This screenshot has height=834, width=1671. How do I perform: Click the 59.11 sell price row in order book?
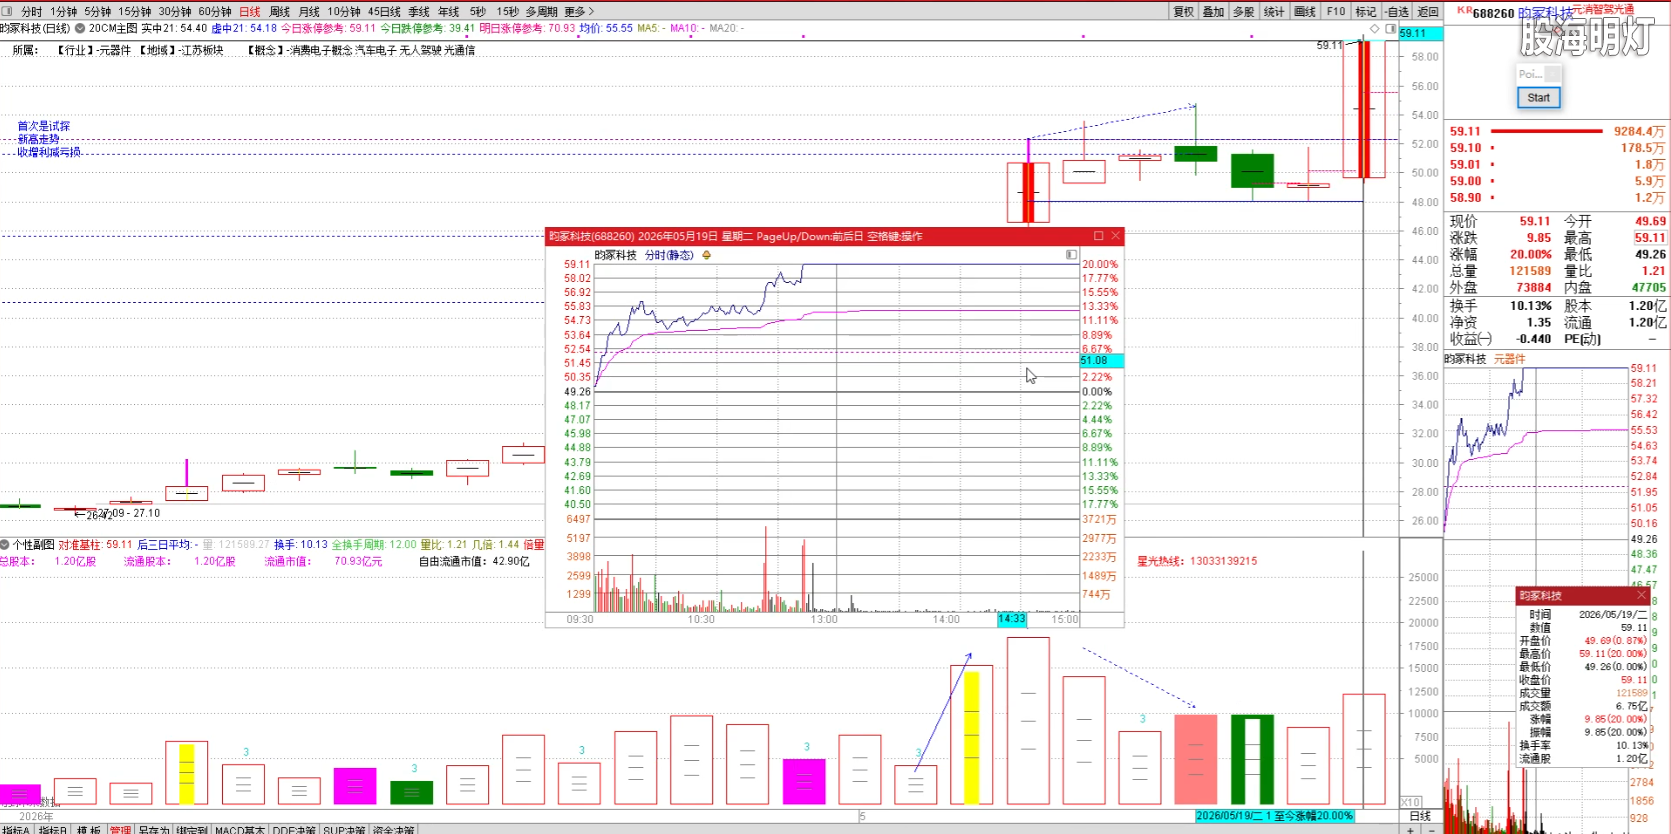(x=1557, y=131)
